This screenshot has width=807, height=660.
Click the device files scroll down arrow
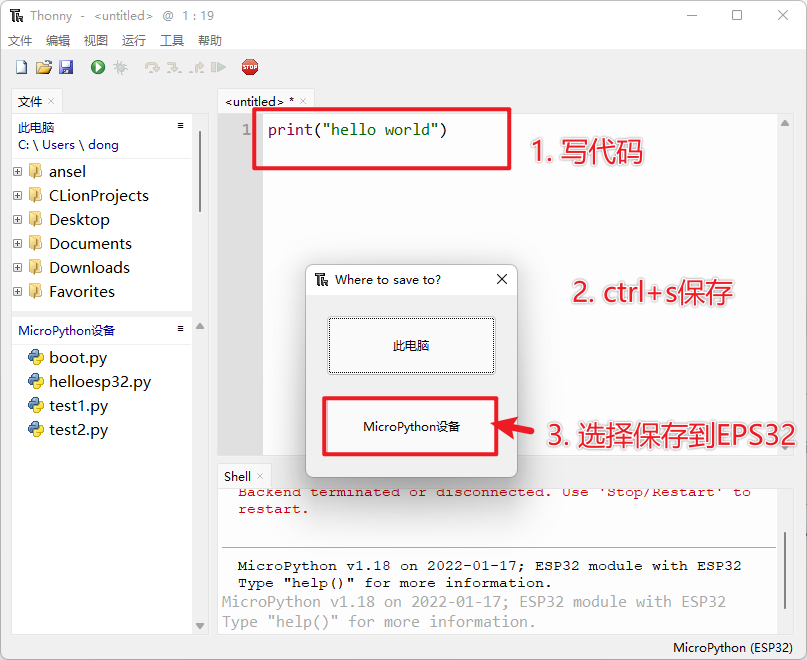click(200, 626)
